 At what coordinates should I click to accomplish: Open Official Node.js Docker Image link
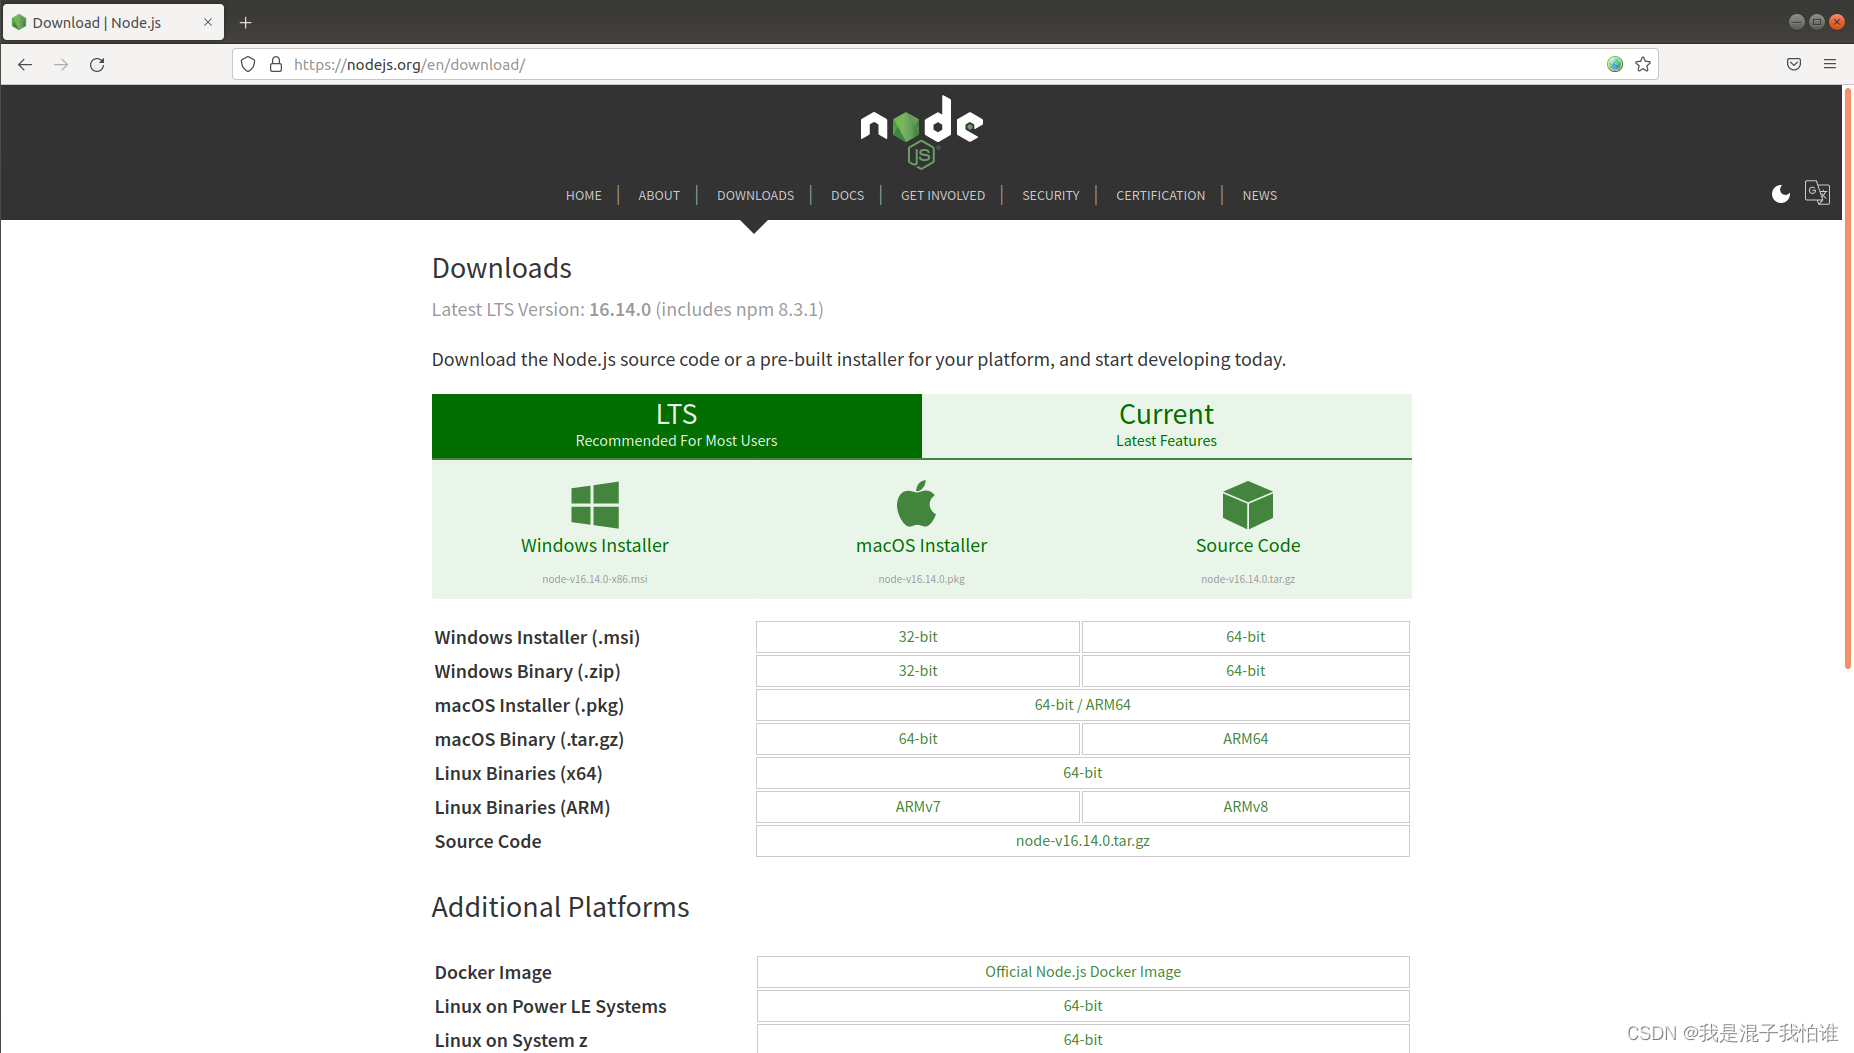[1083, 972]
